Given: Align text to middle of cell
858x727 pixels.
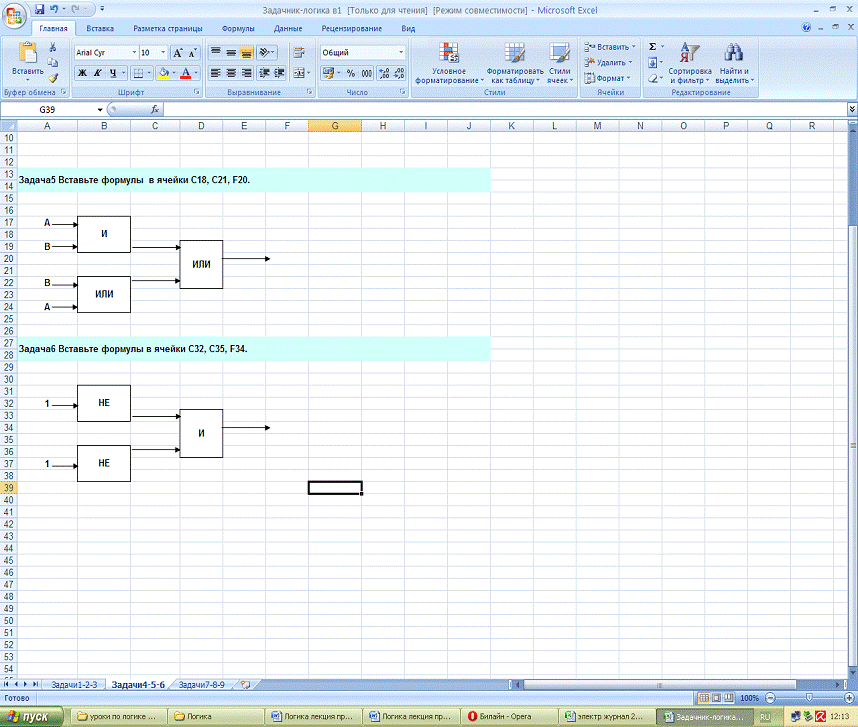Looking at the screenshot, I should coord(231,53).
